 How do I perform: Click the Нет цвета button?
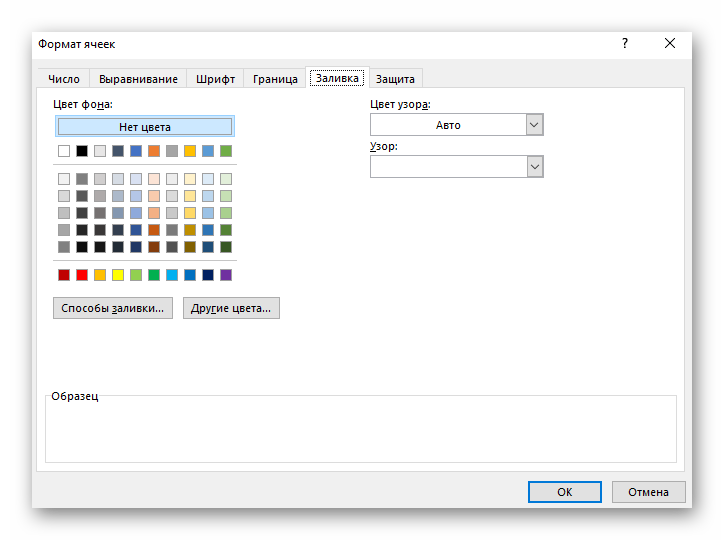click(145, 126)
